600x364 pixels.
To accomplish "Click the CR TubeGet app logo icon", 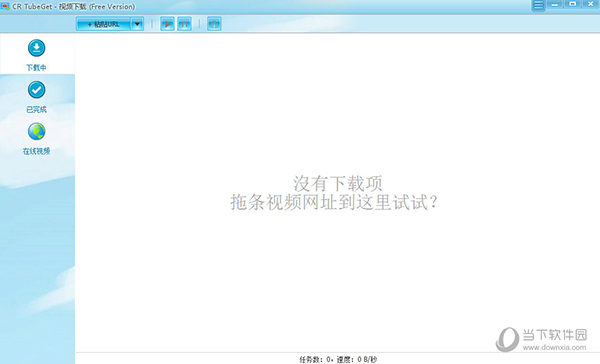I will tap(5, 7).
